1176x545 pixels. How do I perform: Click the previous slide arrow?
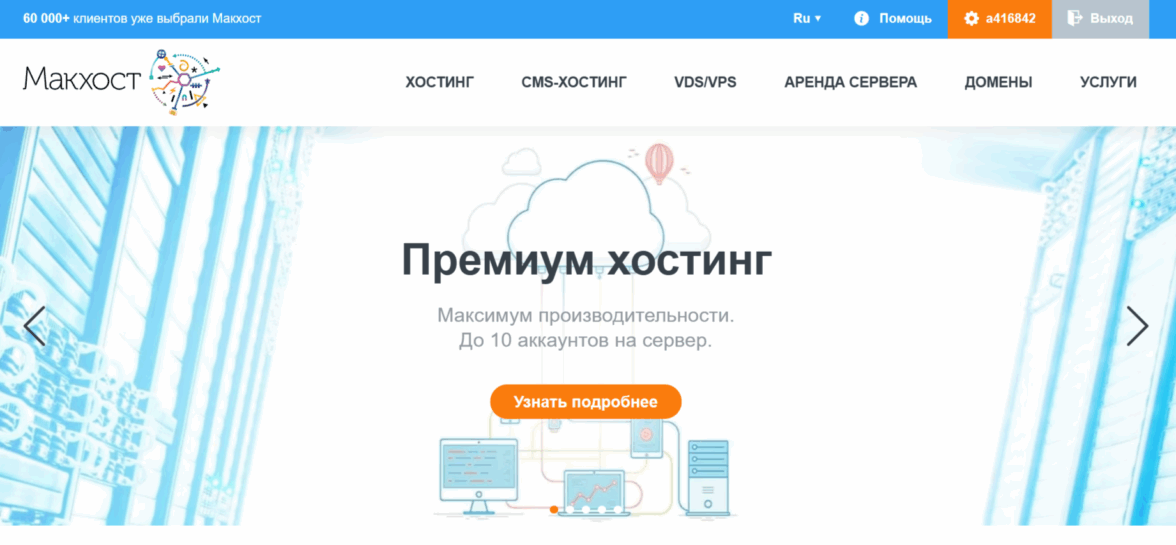pyautogui.click(x=34, y=325)
